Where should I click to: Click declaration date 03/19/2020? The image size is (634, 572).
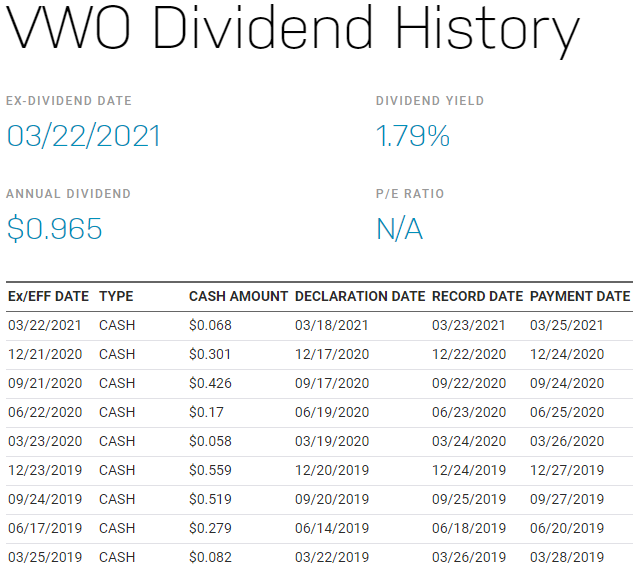[x=332, y=441]
